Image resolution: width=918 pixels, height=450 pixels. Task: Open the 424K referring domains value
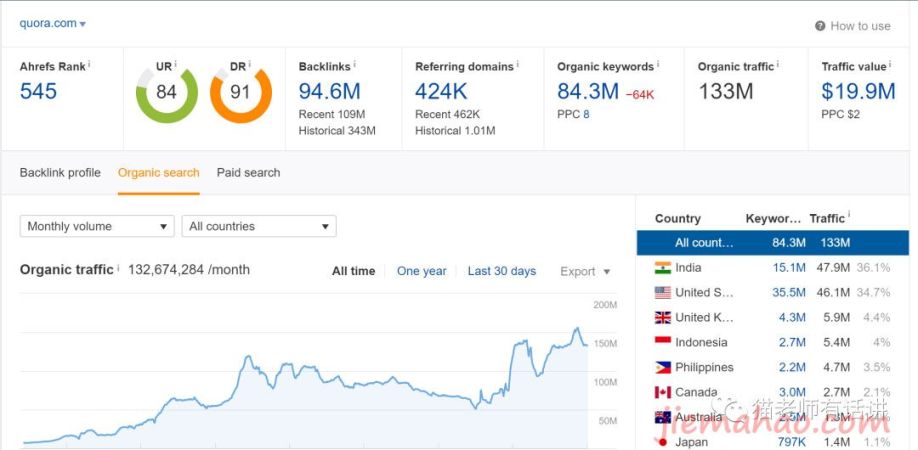[441, 91]
